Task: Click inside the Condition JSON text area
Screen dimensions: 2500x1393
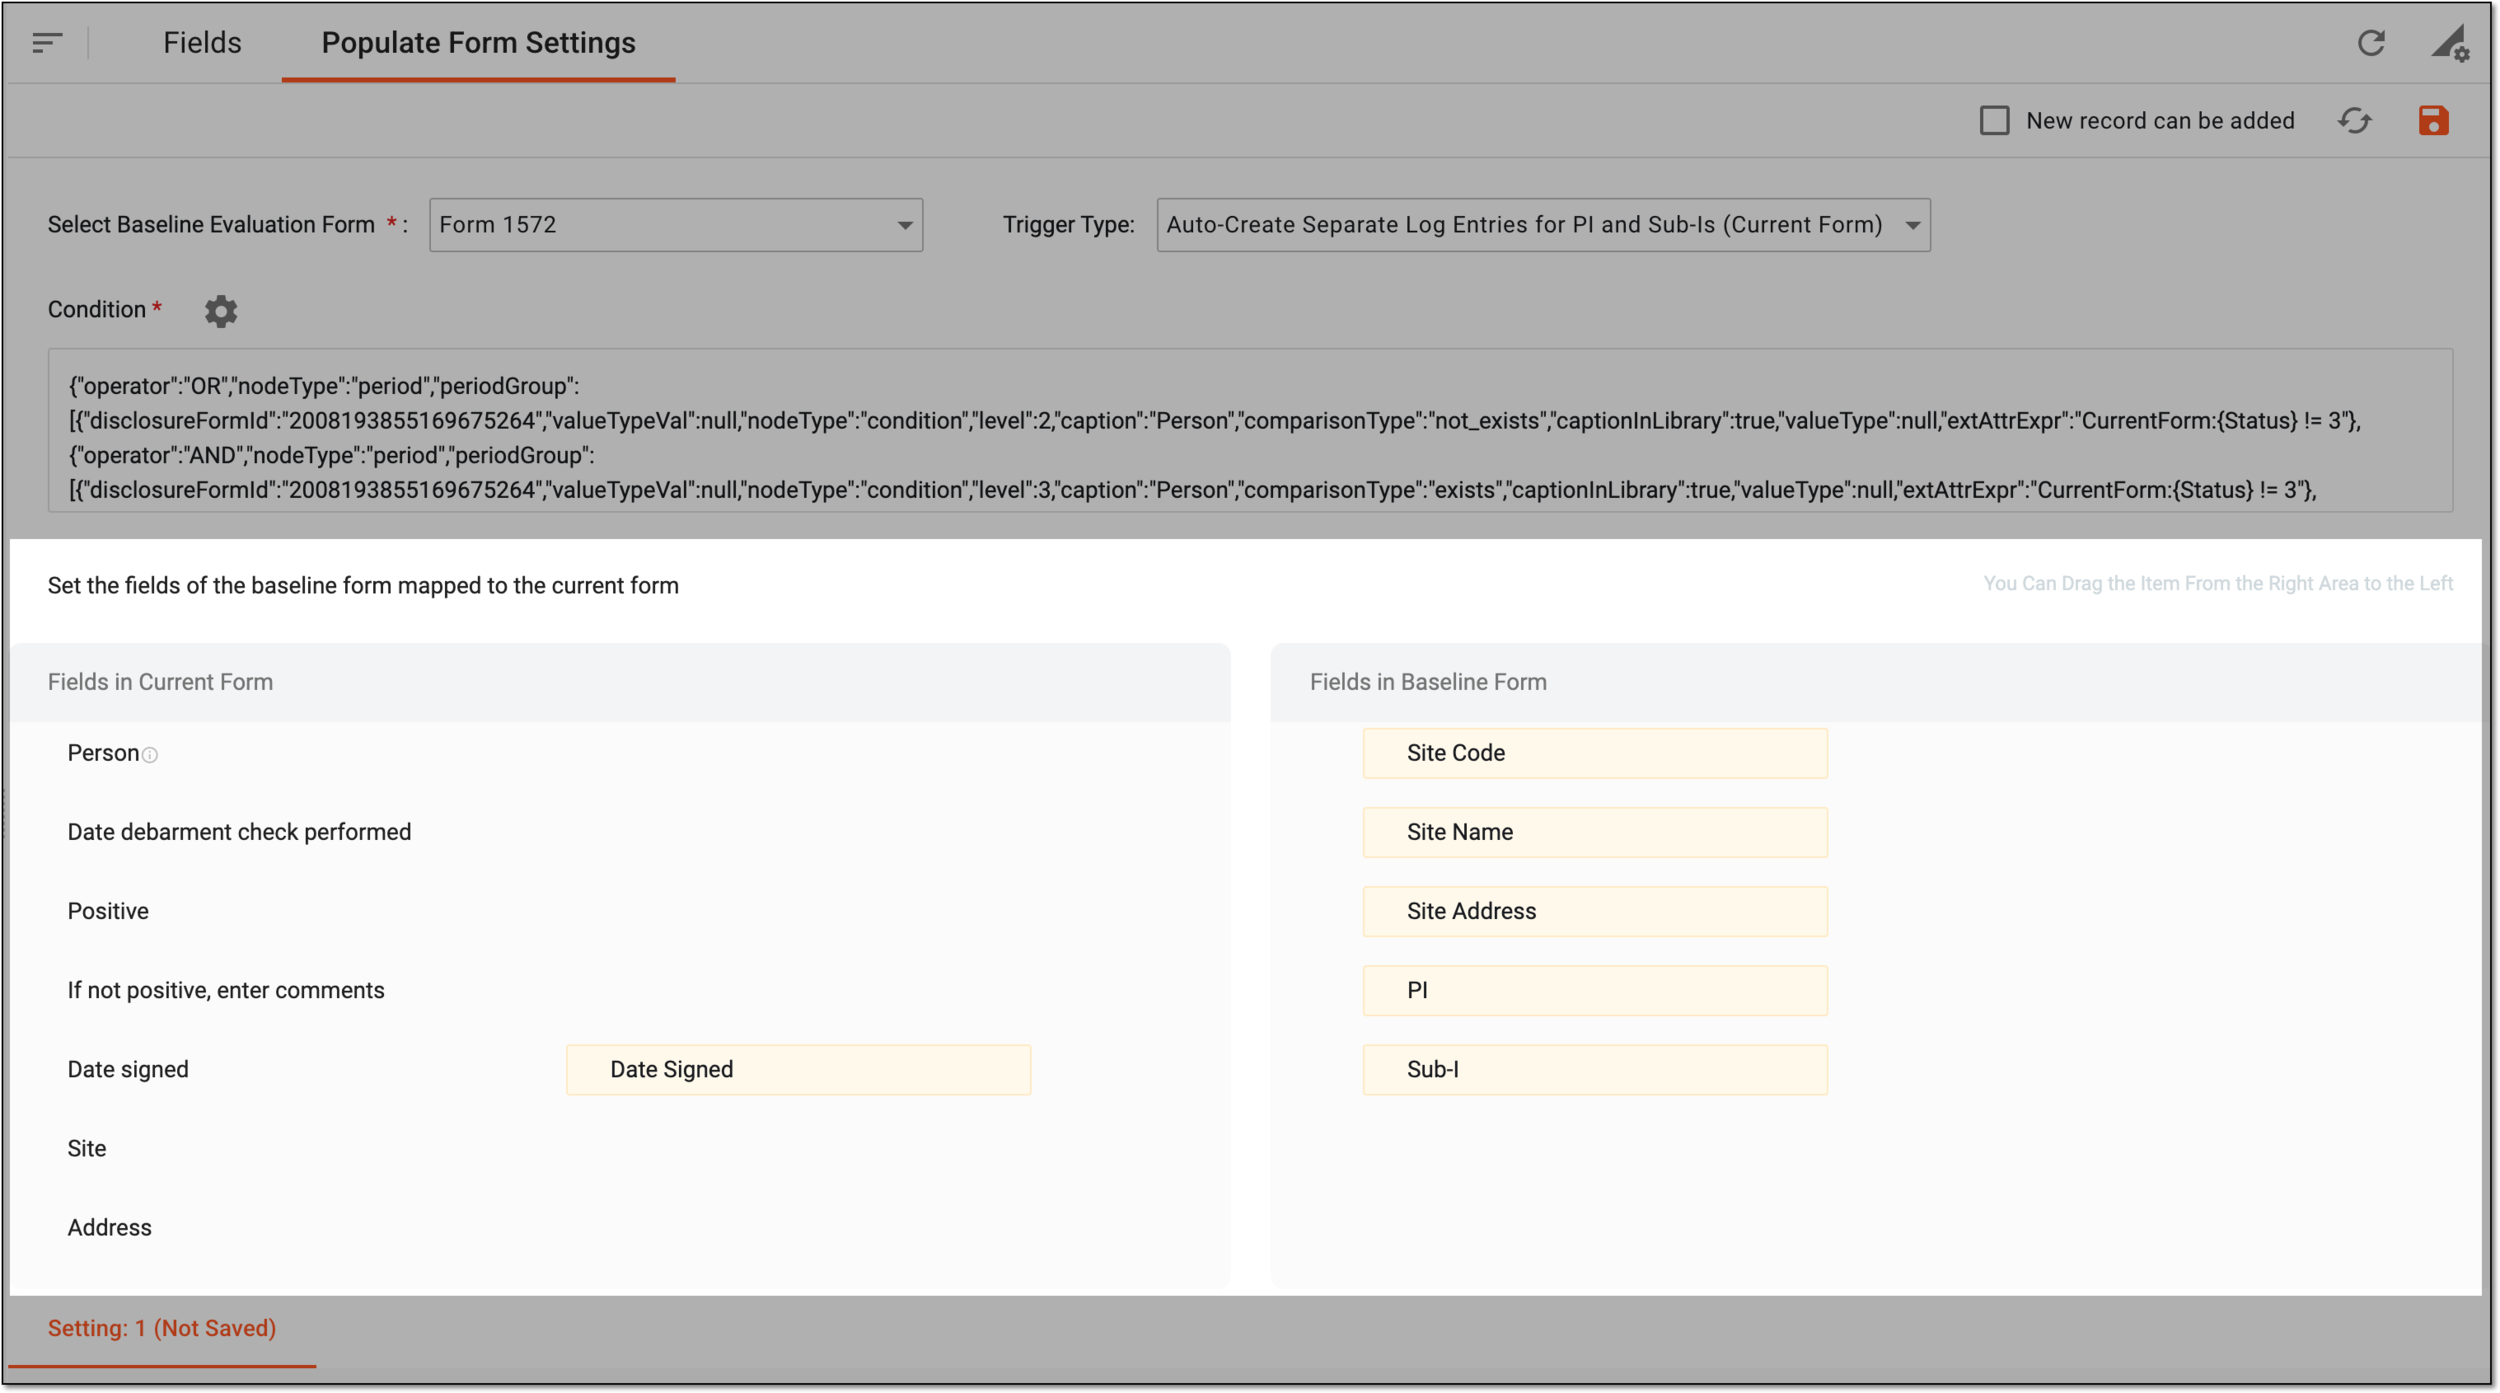Action: click(x=1250, y=430)
